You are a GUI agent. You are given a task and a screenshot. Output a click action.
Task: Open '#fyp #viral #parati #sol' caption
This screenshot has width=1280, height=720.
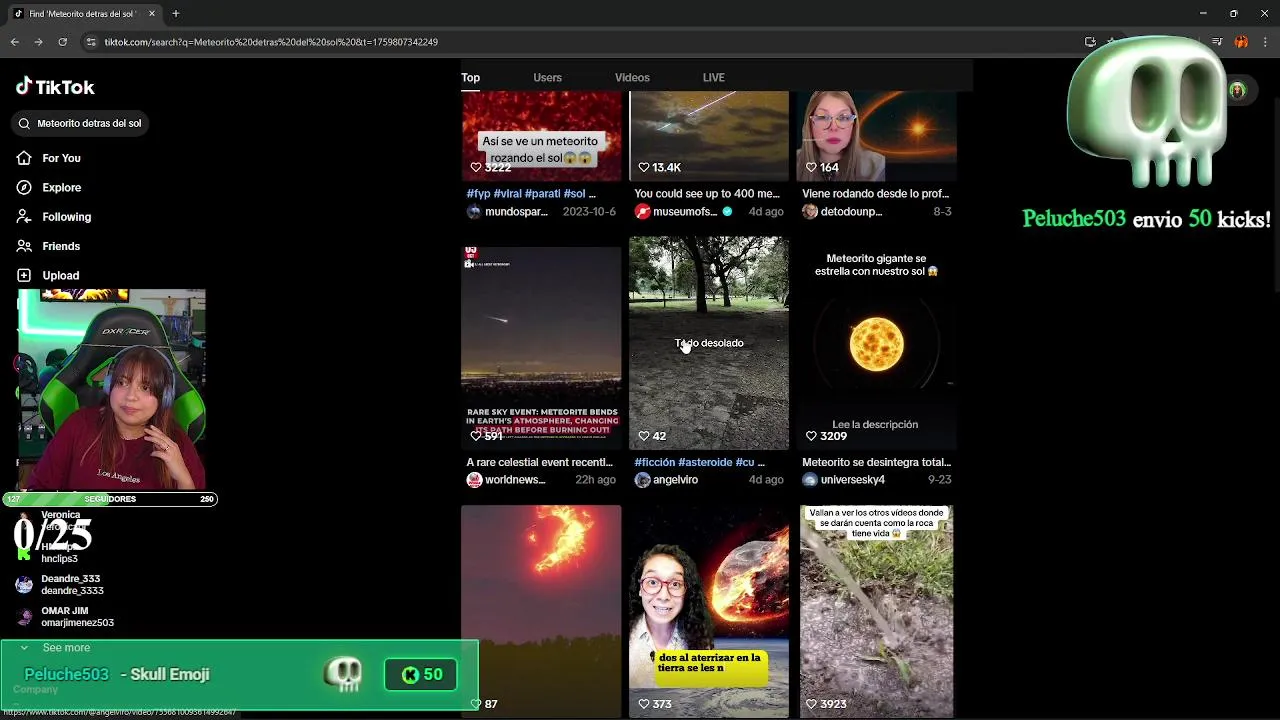click(x=531, y=194)
